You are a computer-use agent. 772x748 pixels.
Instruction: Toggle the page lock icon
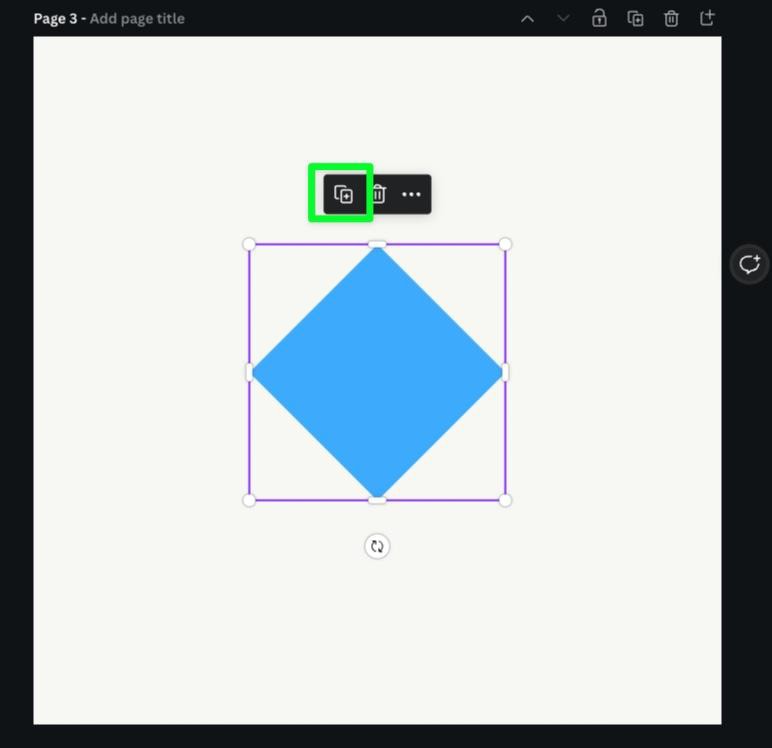coord(599,18)
